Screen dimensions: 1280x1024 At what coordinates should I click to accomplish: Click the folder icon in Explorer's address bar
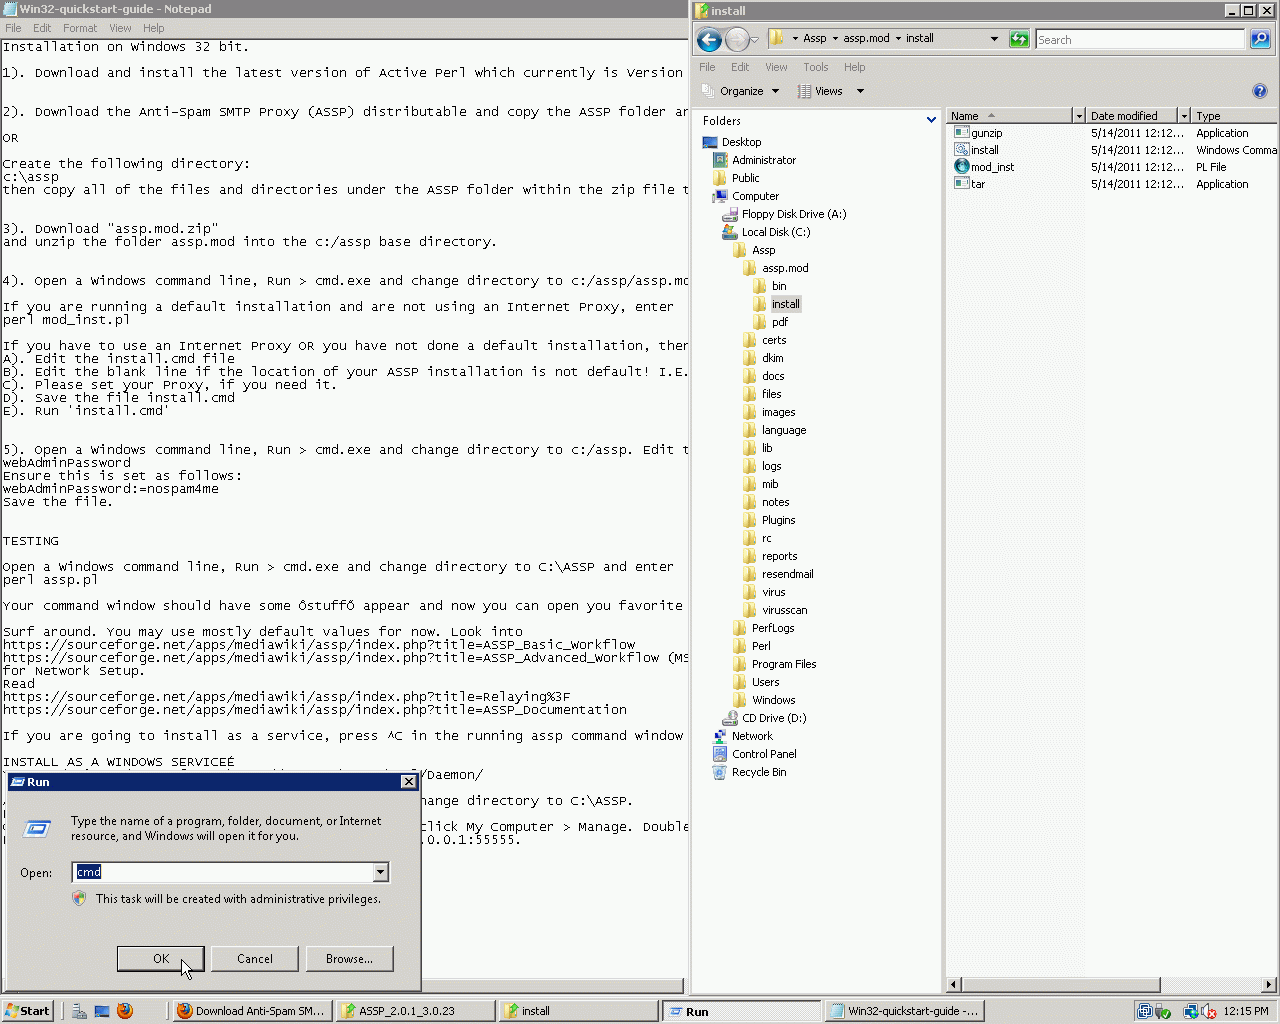tap(777, 39)
